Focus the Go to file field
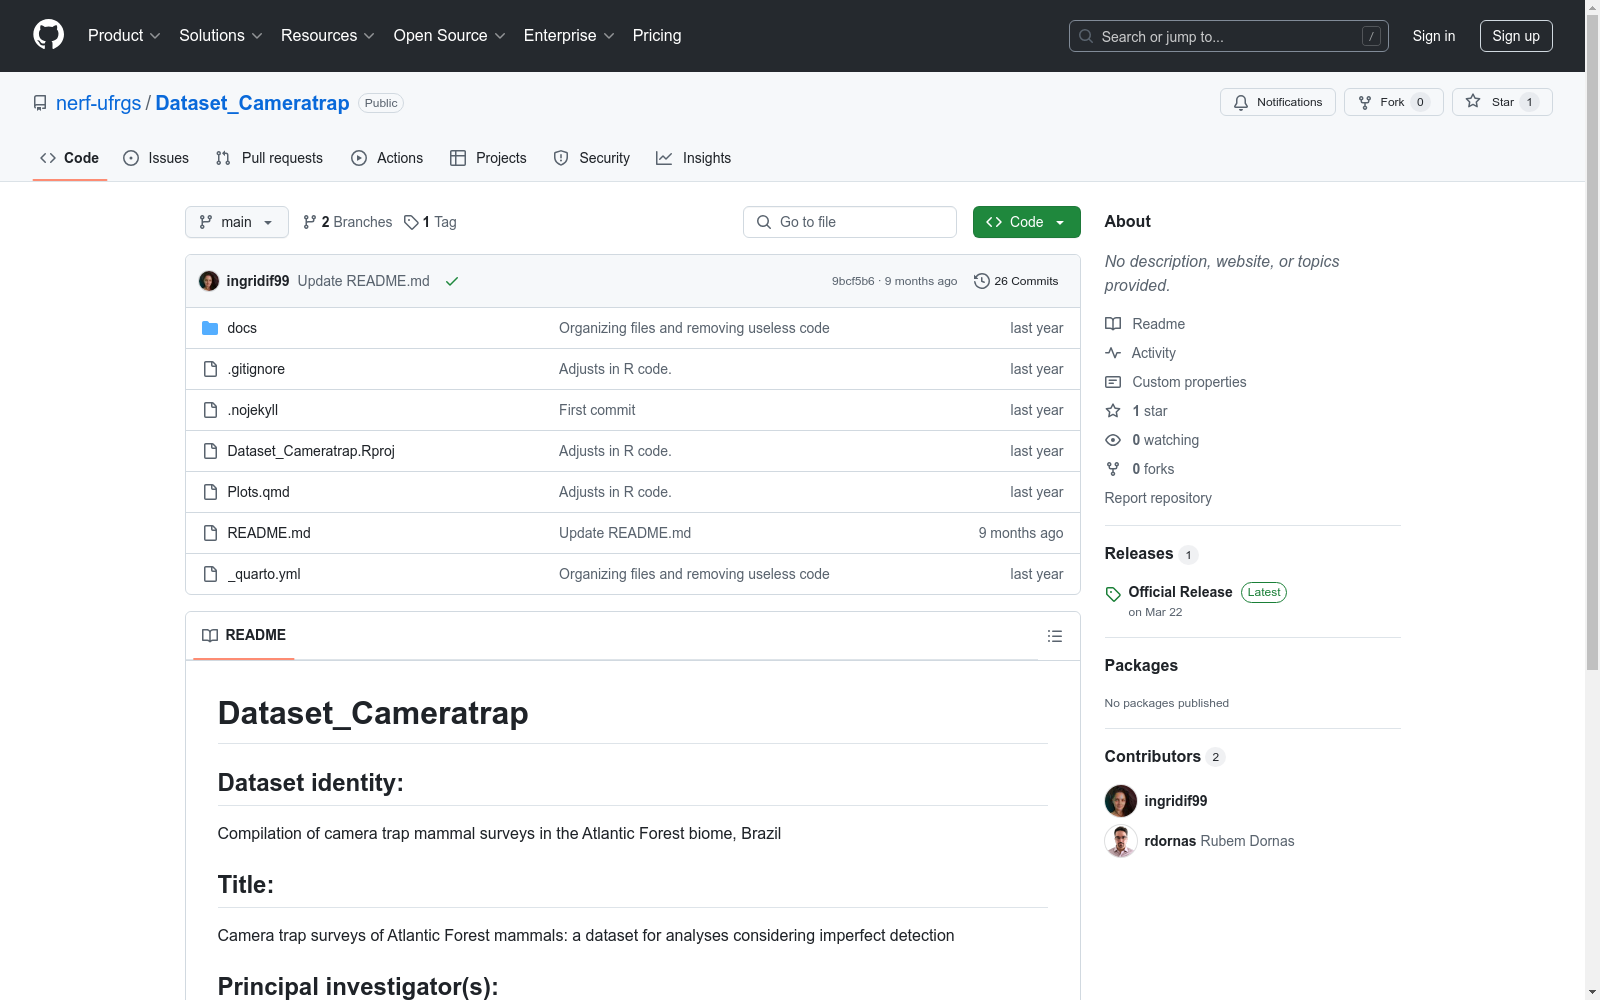 (850, 222)
